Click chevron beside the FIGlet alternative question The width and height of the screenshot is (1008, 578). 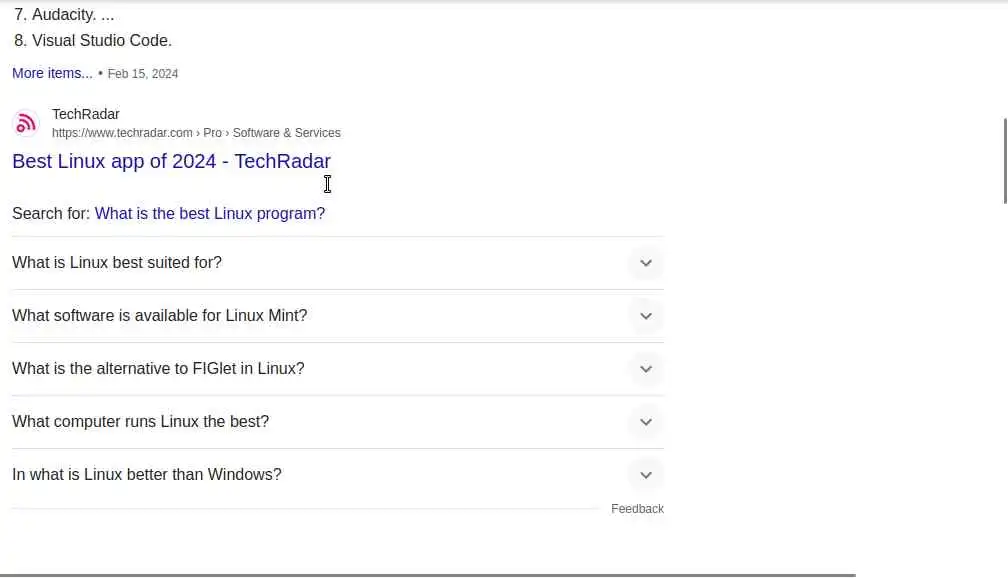646,369
